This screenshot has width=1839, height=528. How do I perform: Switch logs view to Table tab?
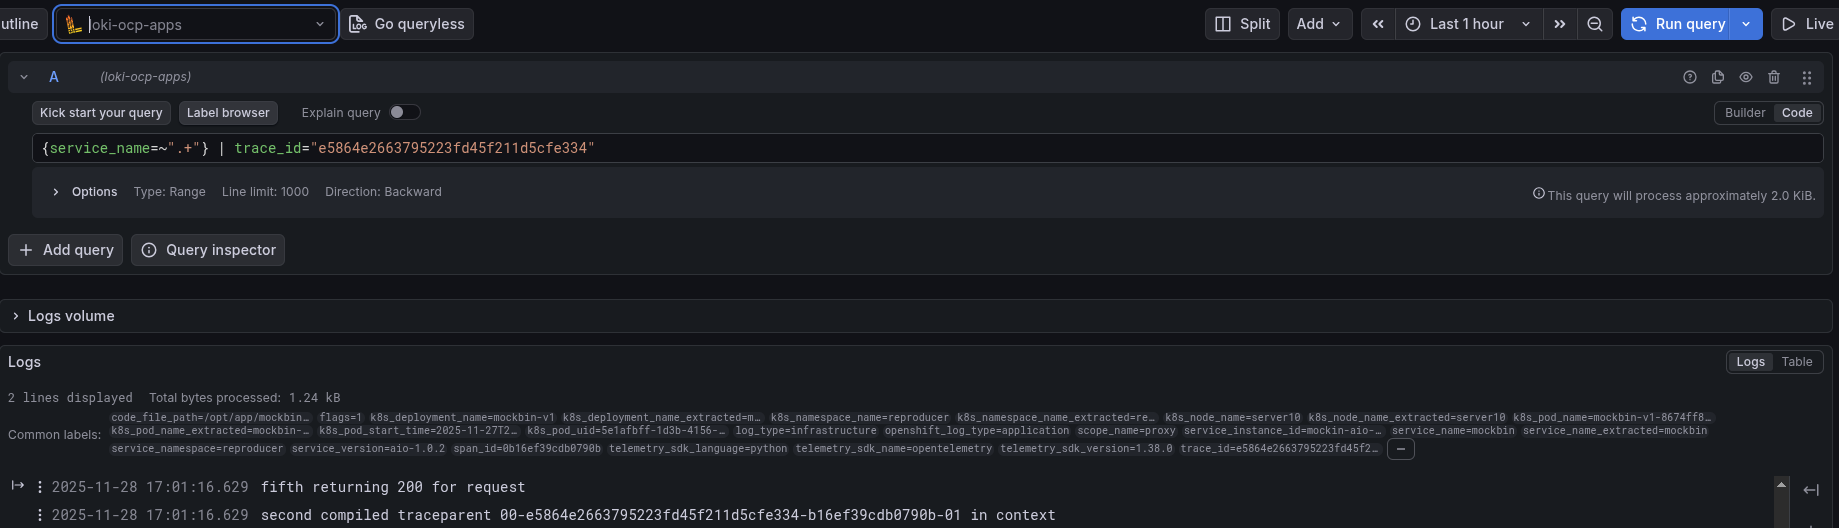pos(1796,362)
